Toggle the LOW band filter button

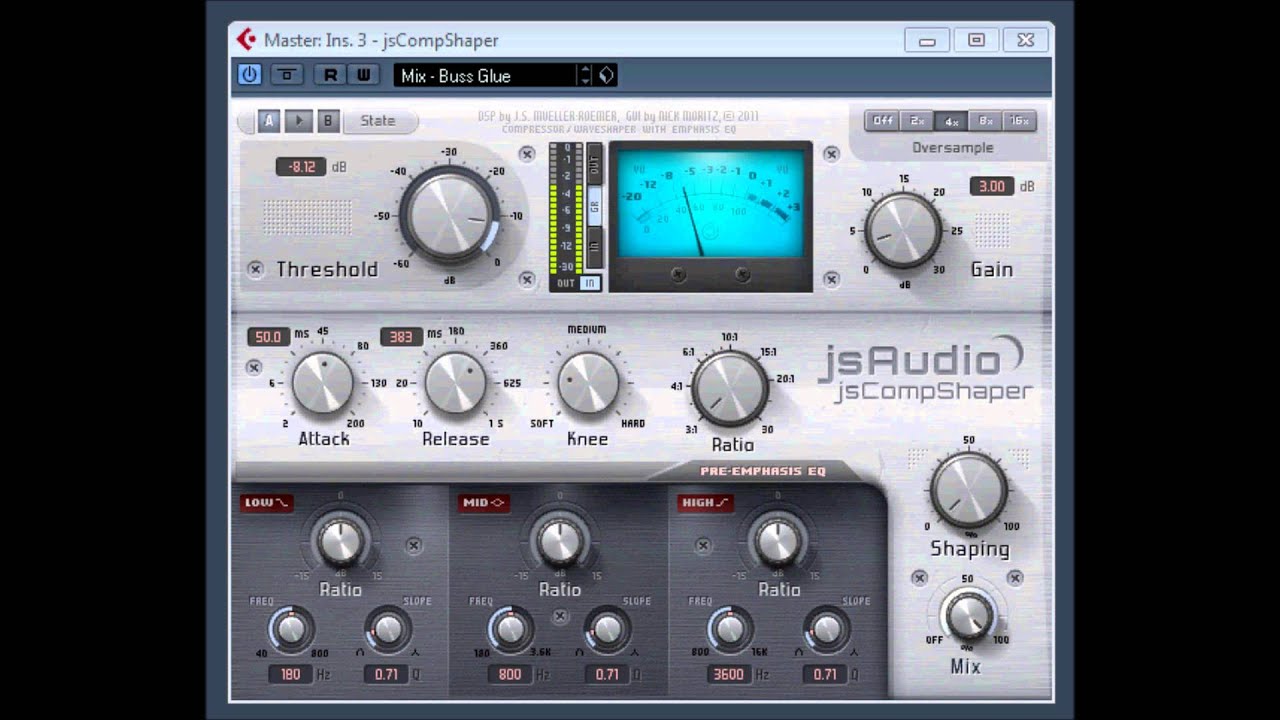click(266, 502)
